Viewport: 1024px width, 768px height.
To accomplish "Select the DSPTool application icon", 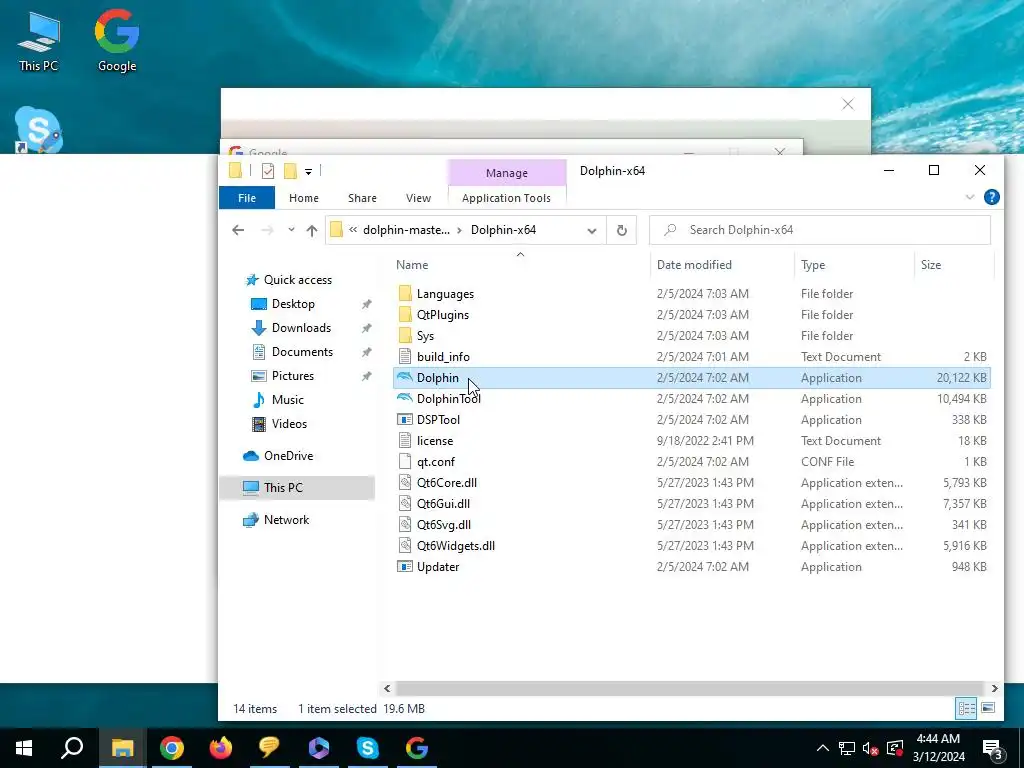I will click(405, 419).
